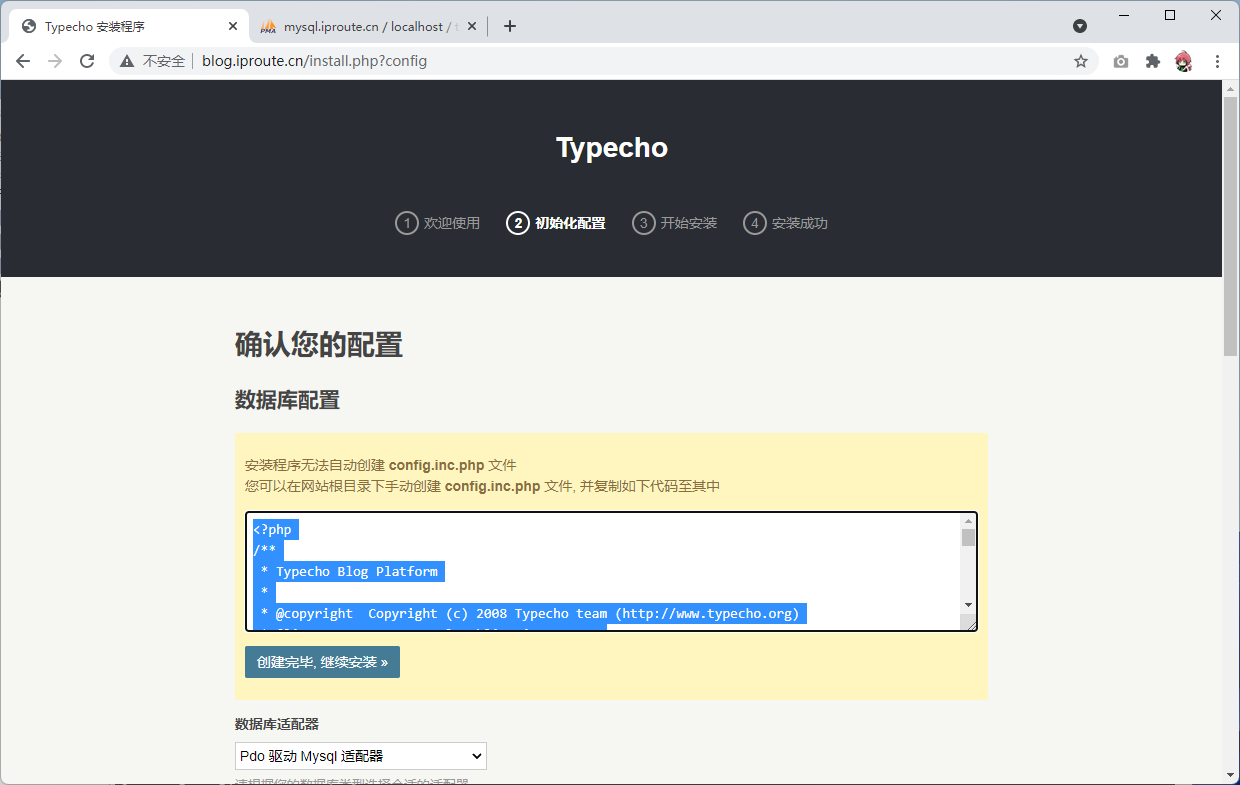
Task: Close the mysql.iproute.cn phpMyAdmin tab
Action: coord(472,26)
